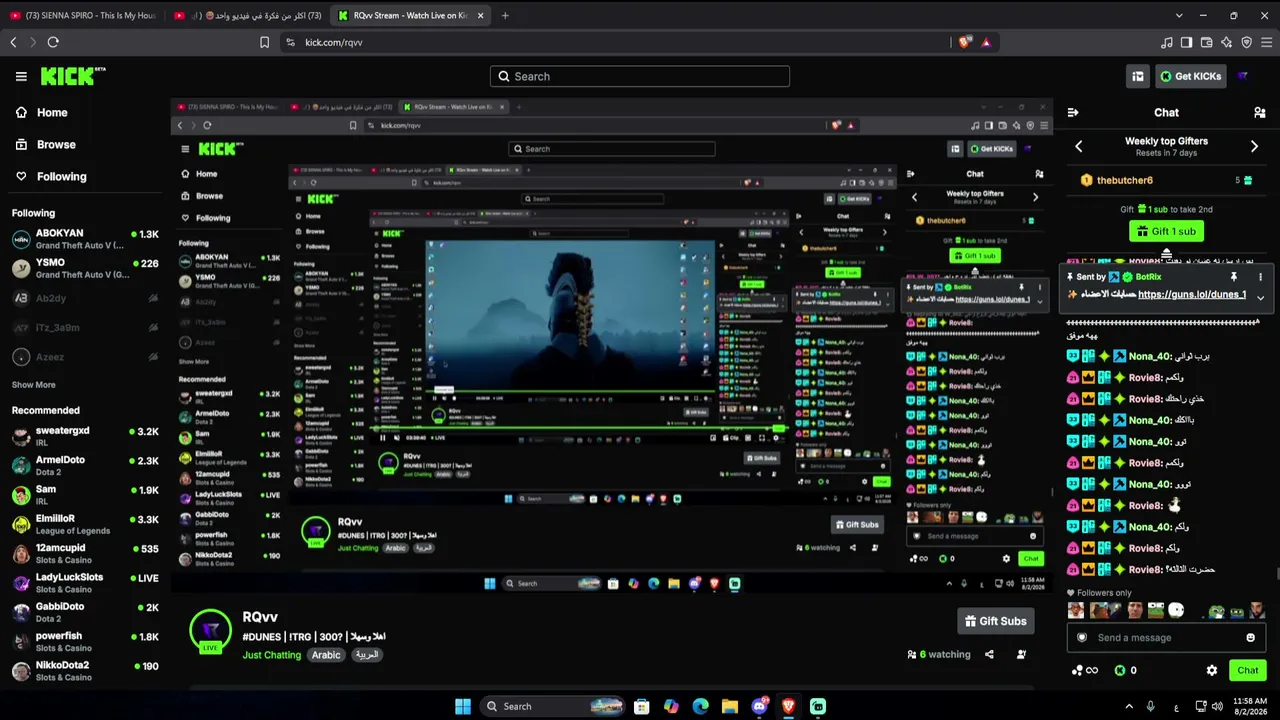Close the RQvv Stream tab

(480, 16)
